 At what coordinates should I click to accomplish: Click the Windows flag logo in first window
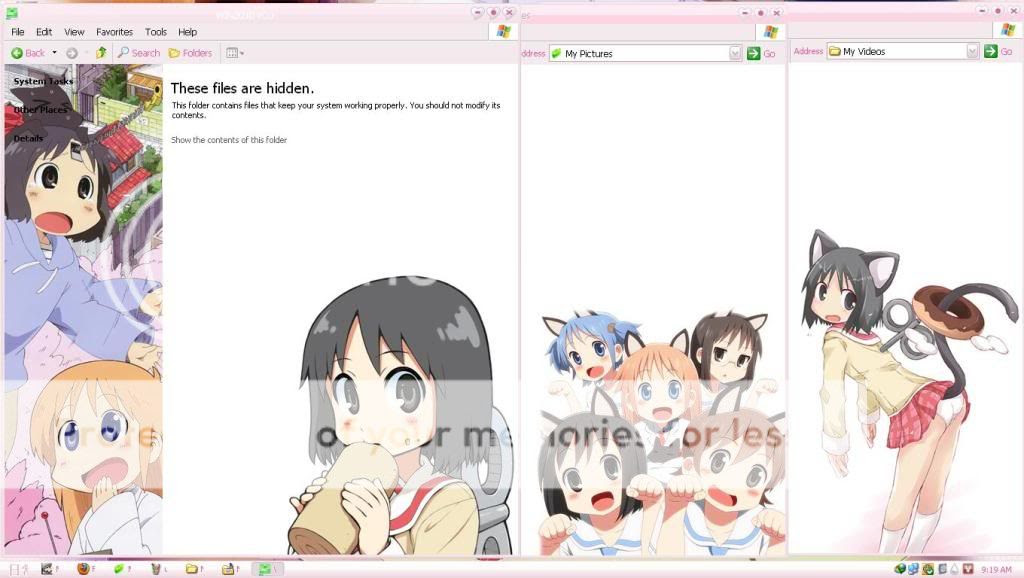click(x=503, y=31)
